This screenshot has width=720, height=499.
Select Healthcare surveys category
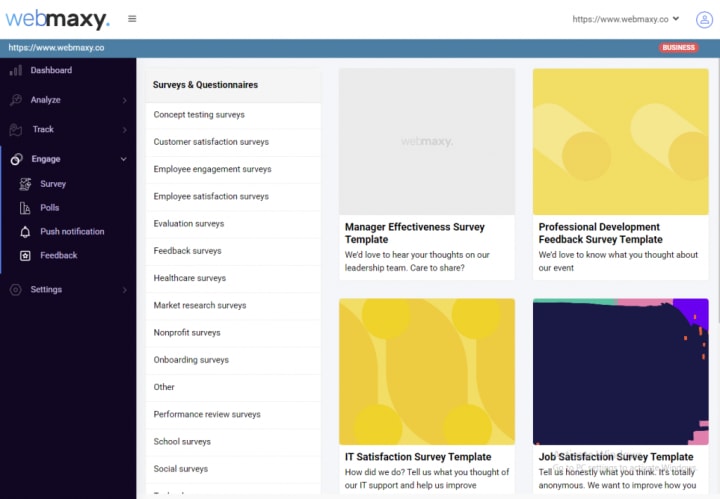(233, 278)
